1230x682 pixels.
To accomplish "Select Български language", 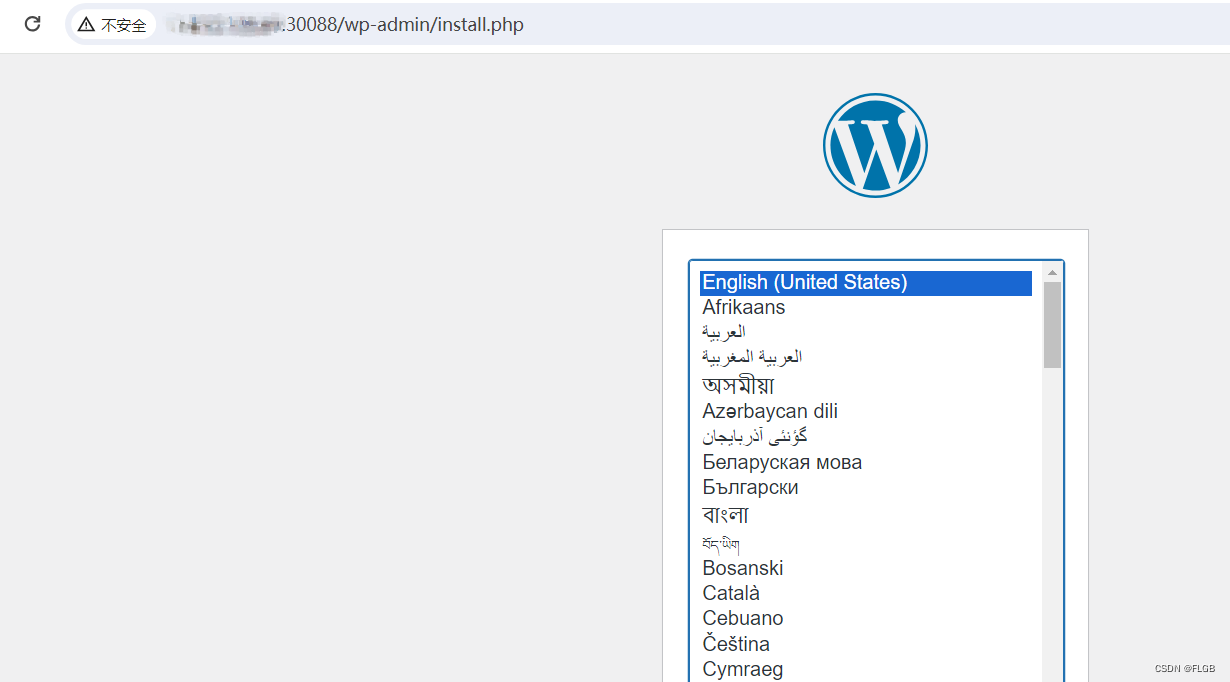I will click(x=866, y=487).
